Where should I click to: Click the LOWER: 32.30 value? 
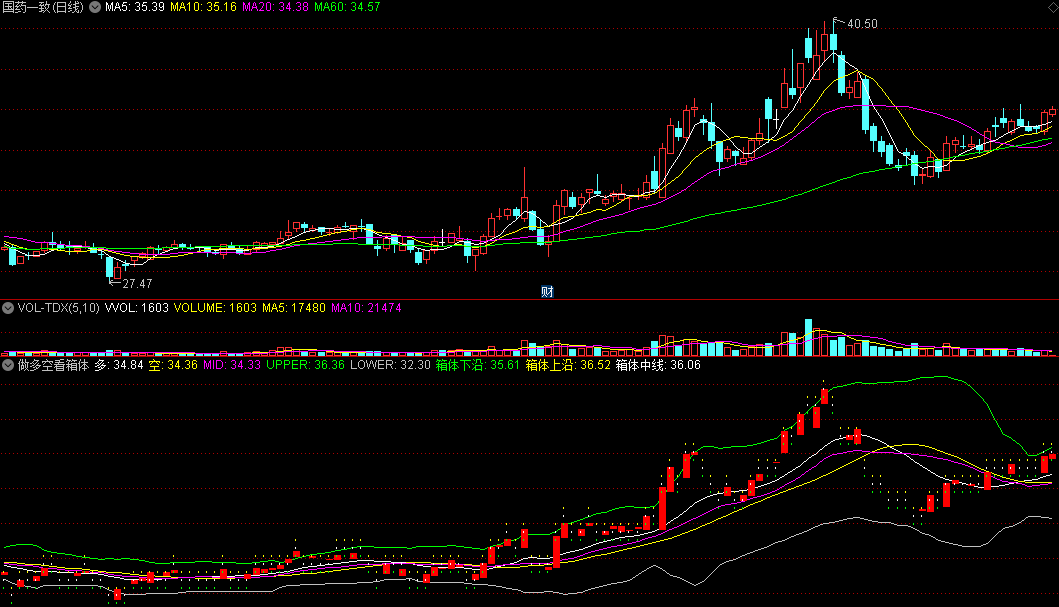click(390, 365)
